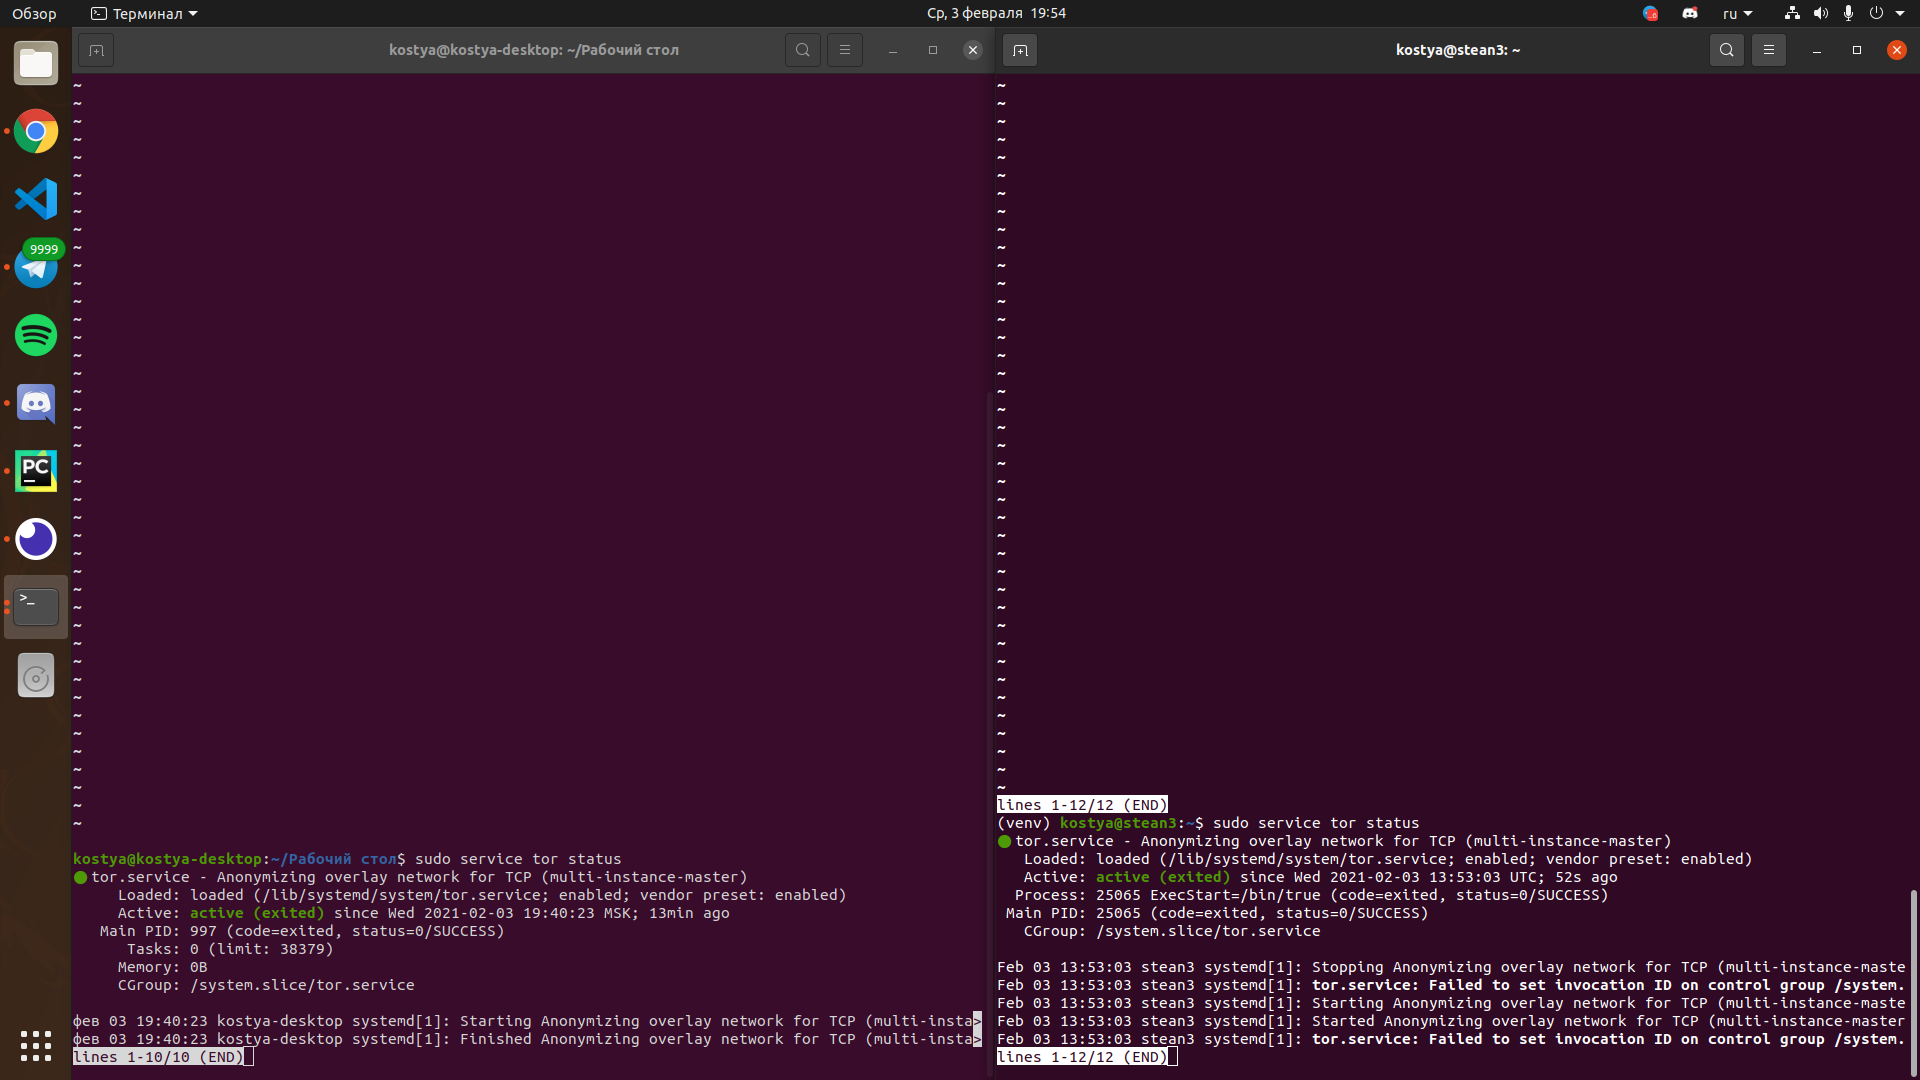
Task: Click 'active (exited)' status in left terminal
Action: coord(257,913)
